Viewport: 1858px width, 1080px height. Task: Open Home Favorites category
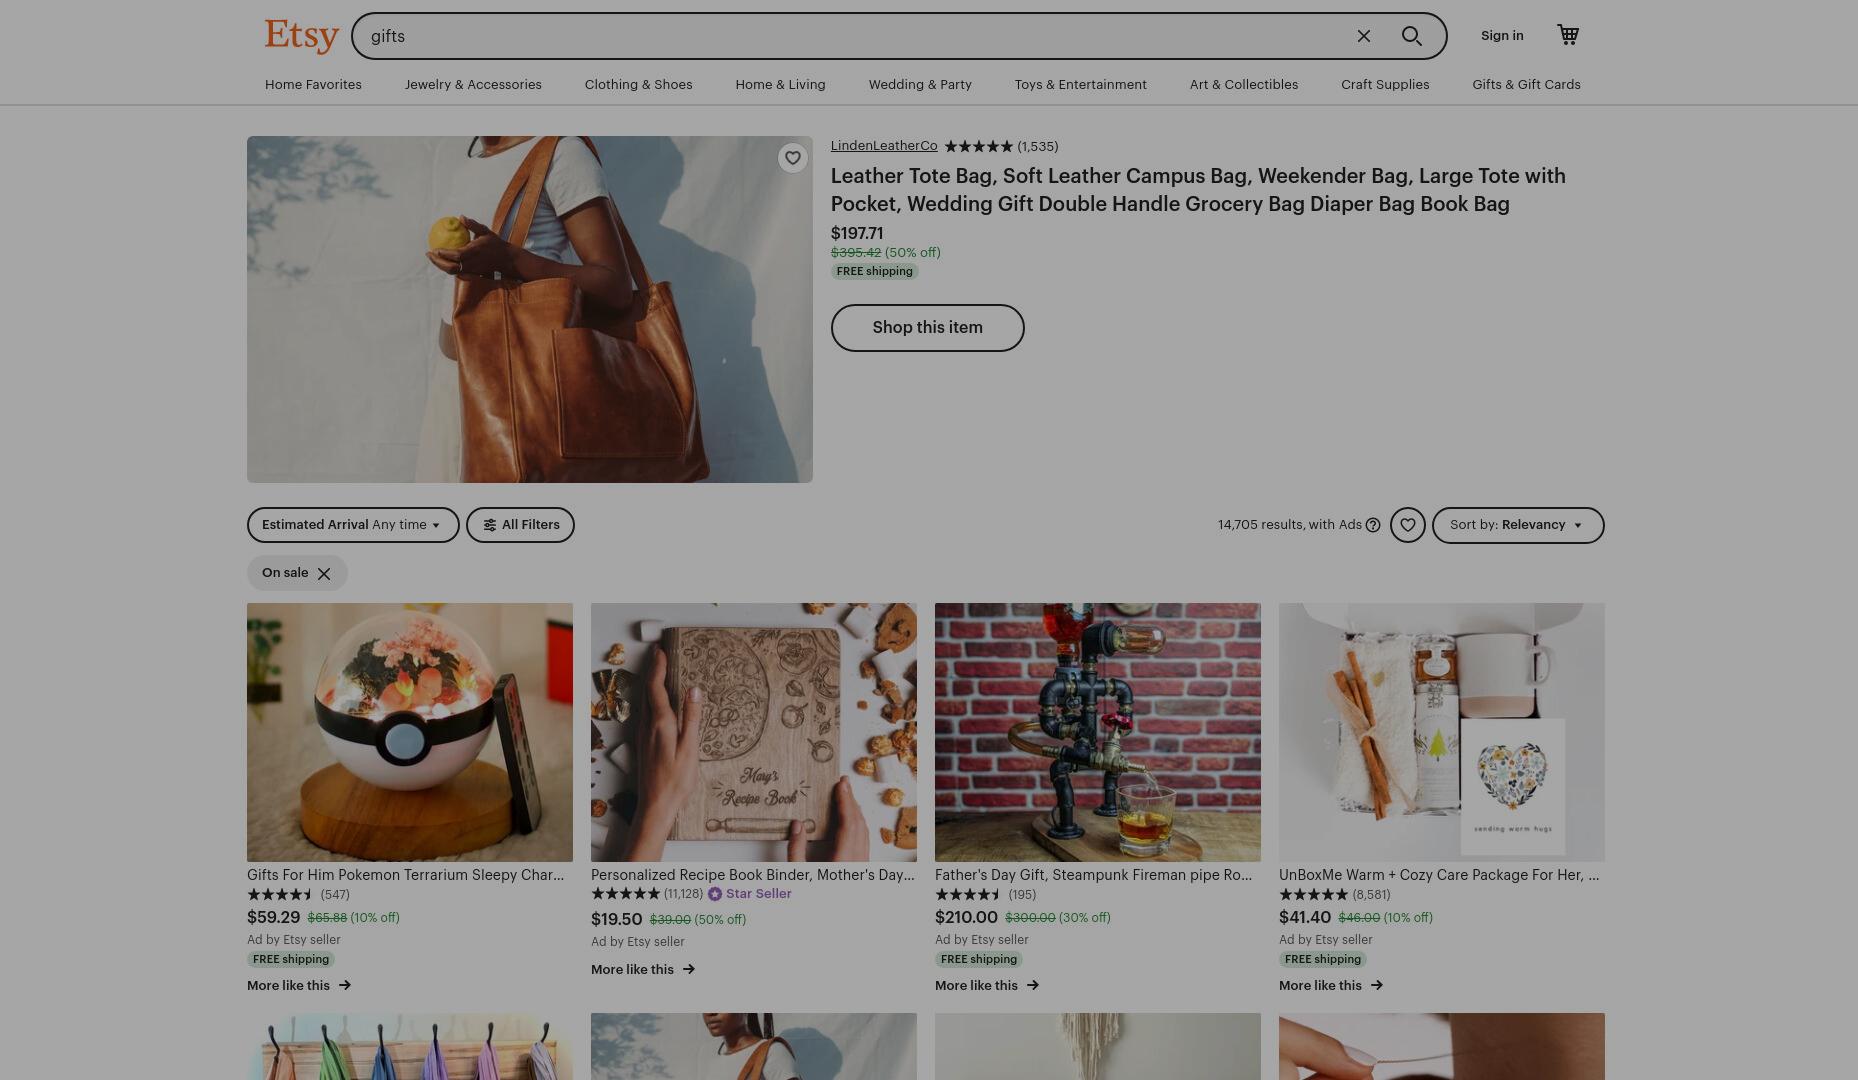click(x=313, y=85)
